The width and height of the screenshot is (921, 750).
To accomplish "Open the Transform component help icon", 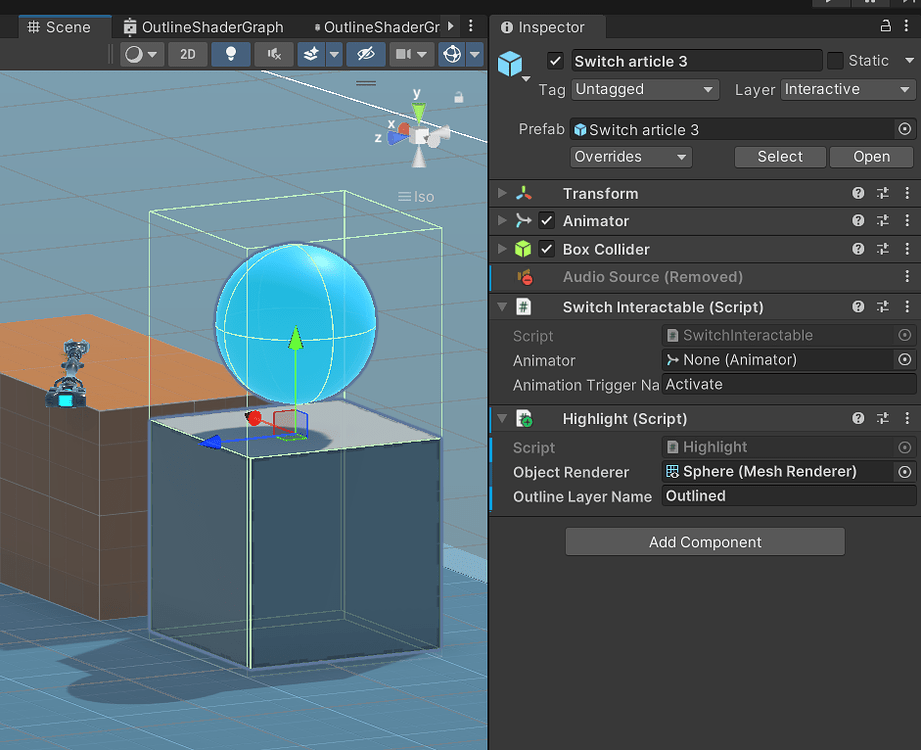I will pos(858,193).
